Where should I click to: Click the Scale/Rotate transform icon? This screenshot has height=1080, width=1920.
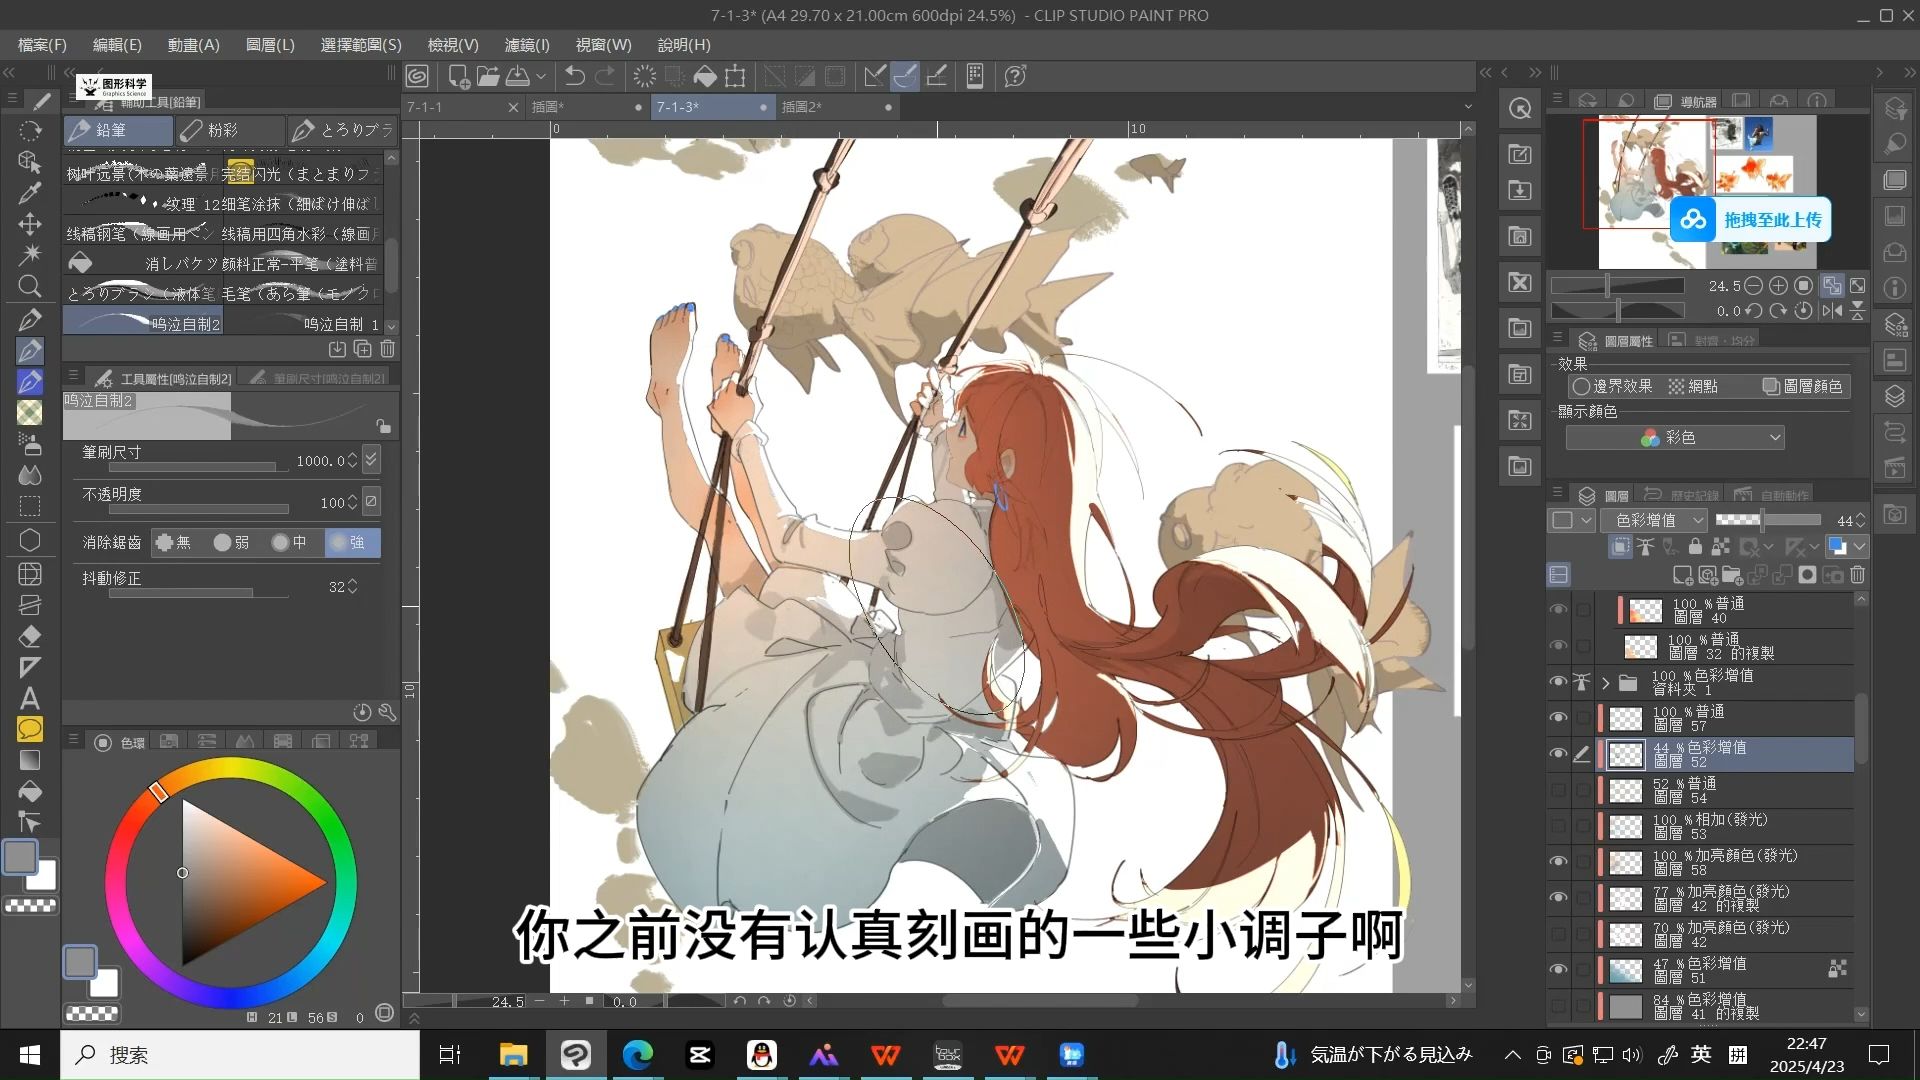735,76
